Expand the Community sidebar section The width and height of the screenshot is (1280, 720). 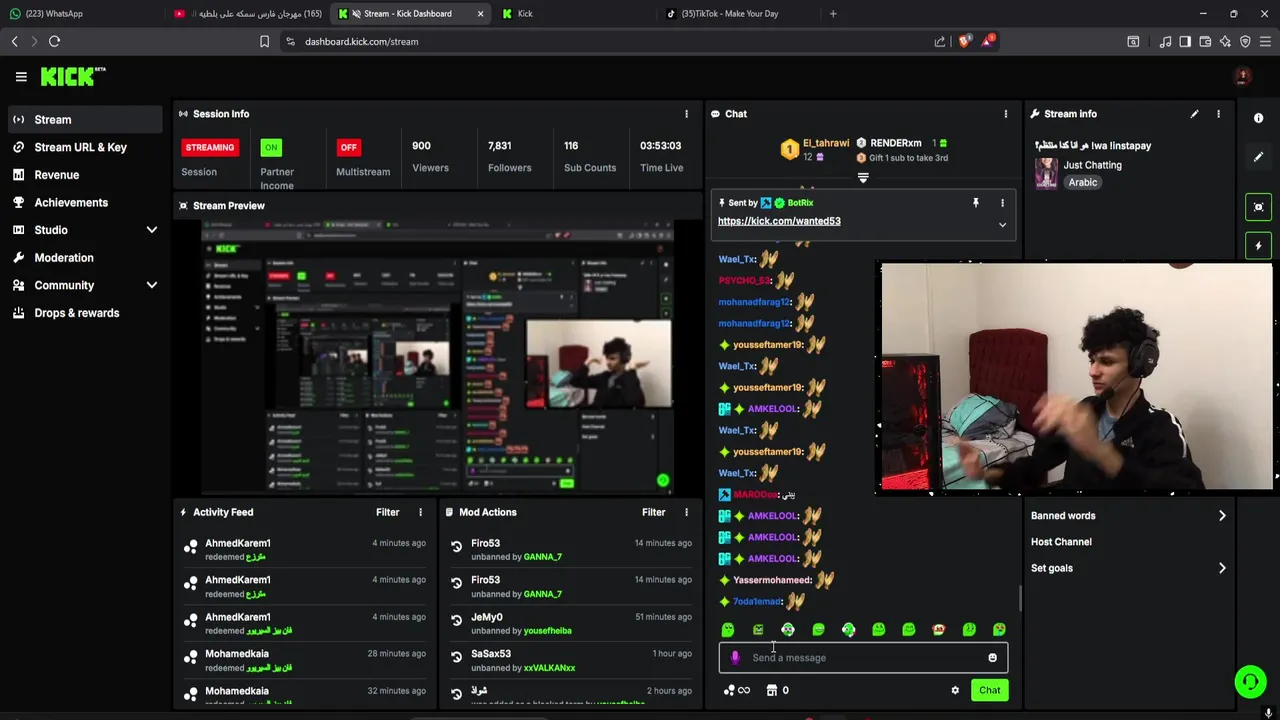(152, 285)
